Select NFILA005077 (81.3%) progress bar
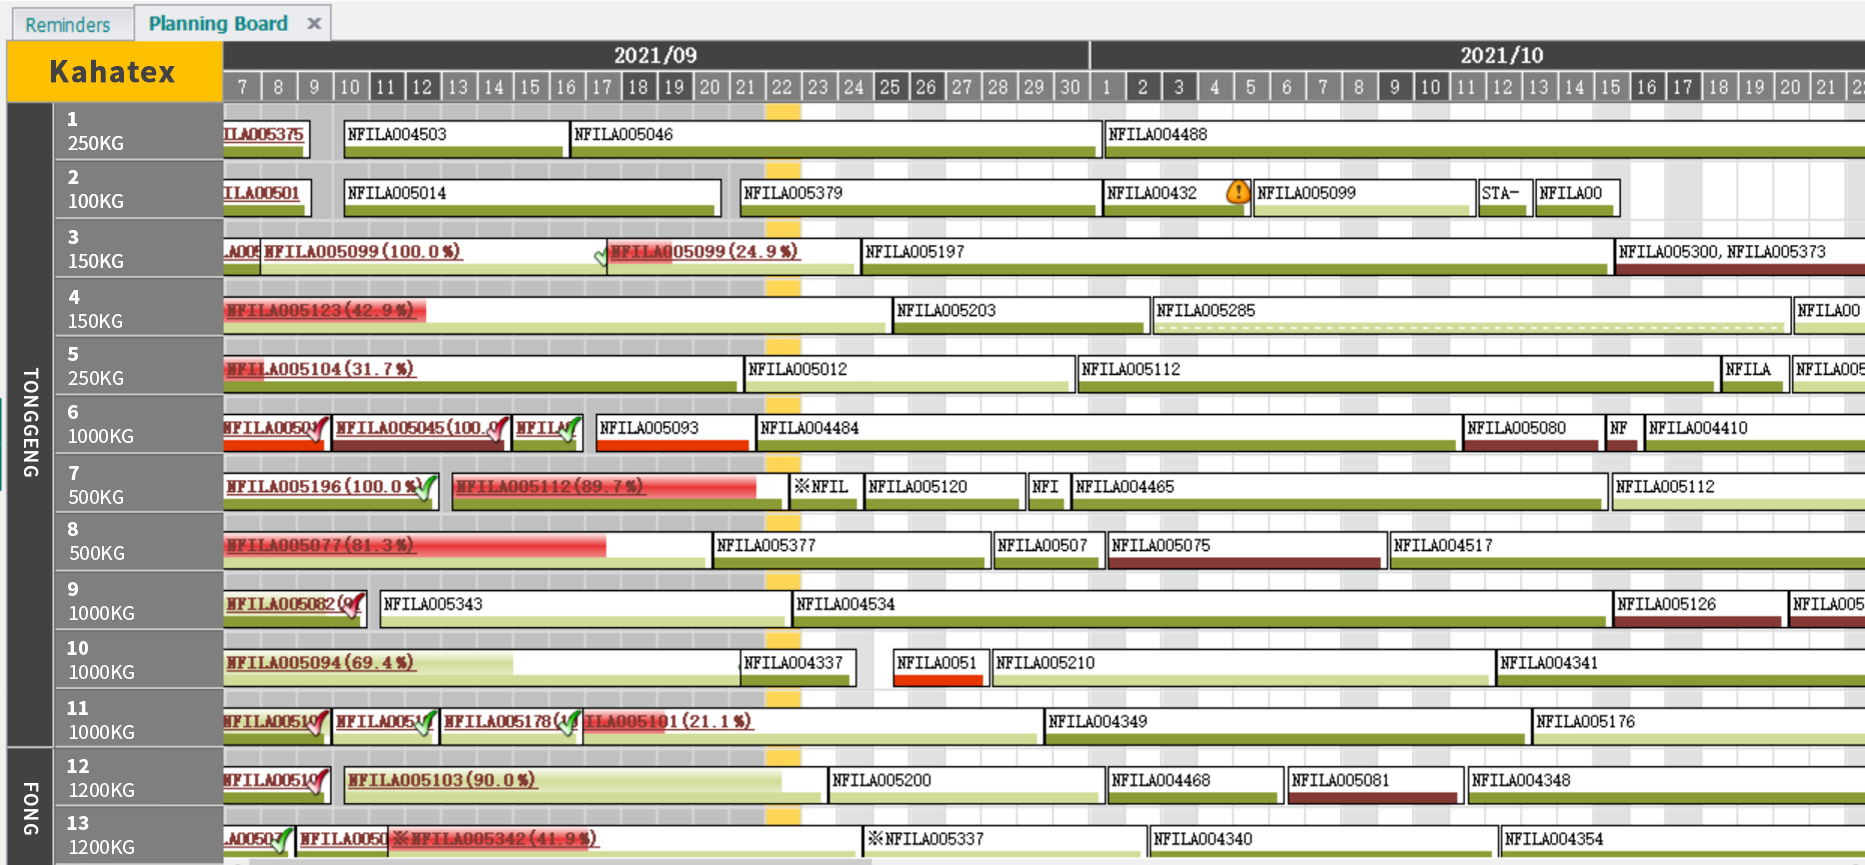Screen dimensions: 1865x865 [x=415, y=546]
